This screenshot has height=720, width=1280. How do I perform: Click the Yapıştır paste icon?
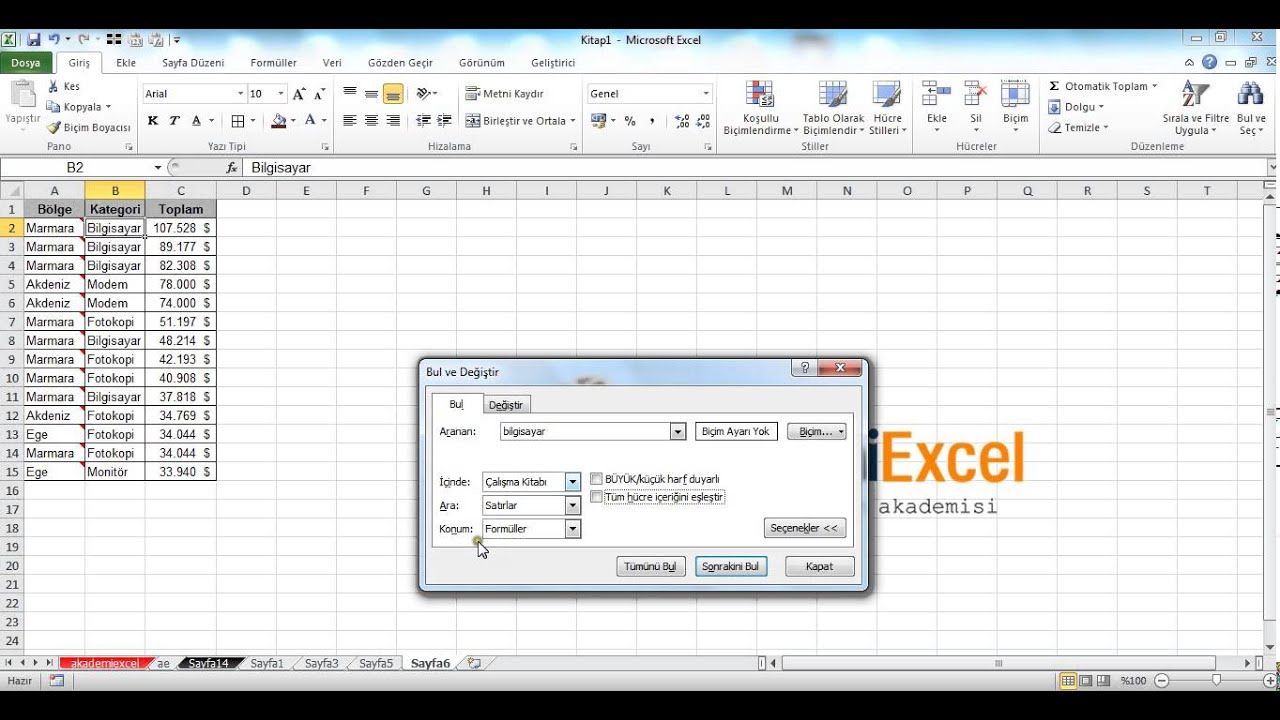click(x=22, y=94)
